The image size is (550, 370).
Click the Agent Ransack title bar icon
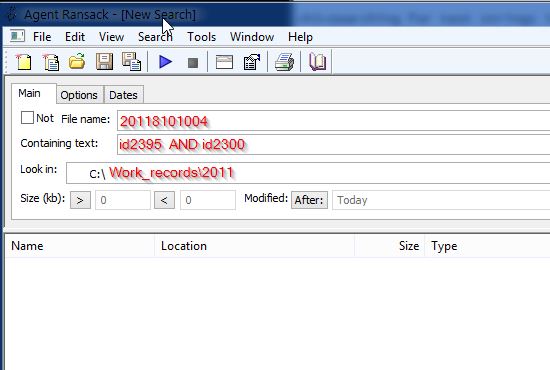[x=12, y=14]
